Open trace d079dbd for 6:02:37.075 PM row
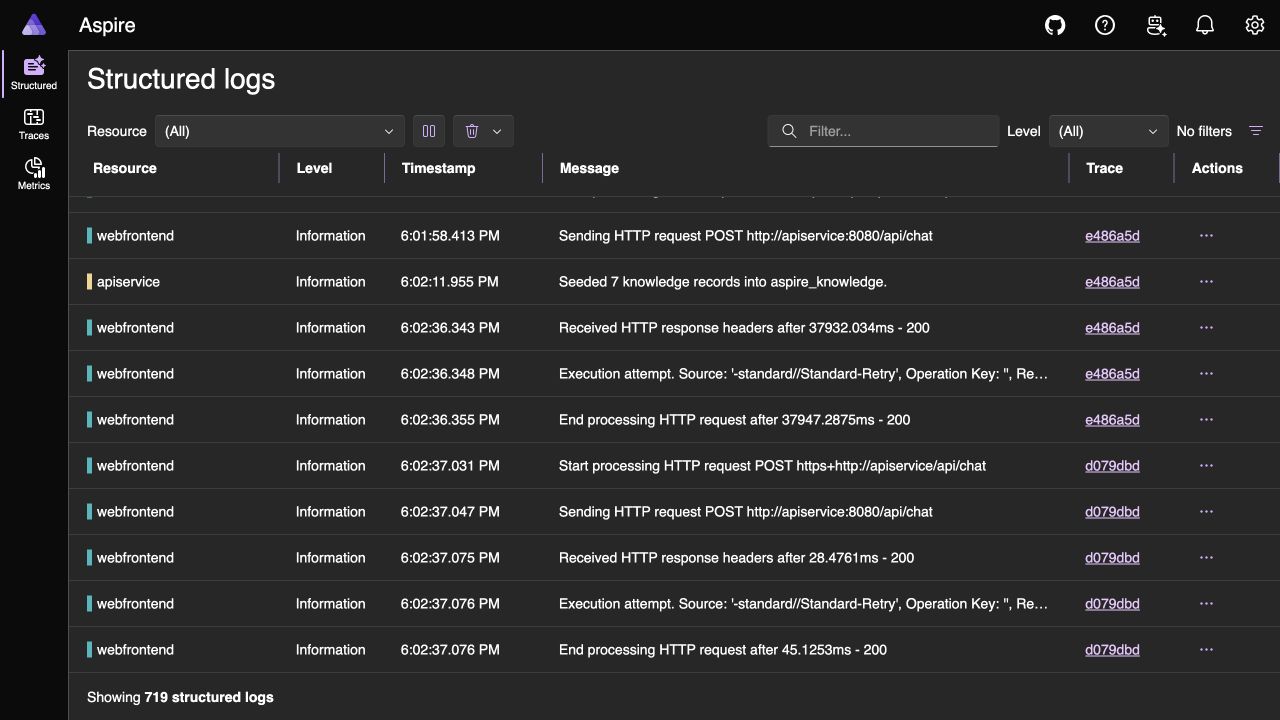This screenshot has height=720, width=1280. click(1112, 558)
